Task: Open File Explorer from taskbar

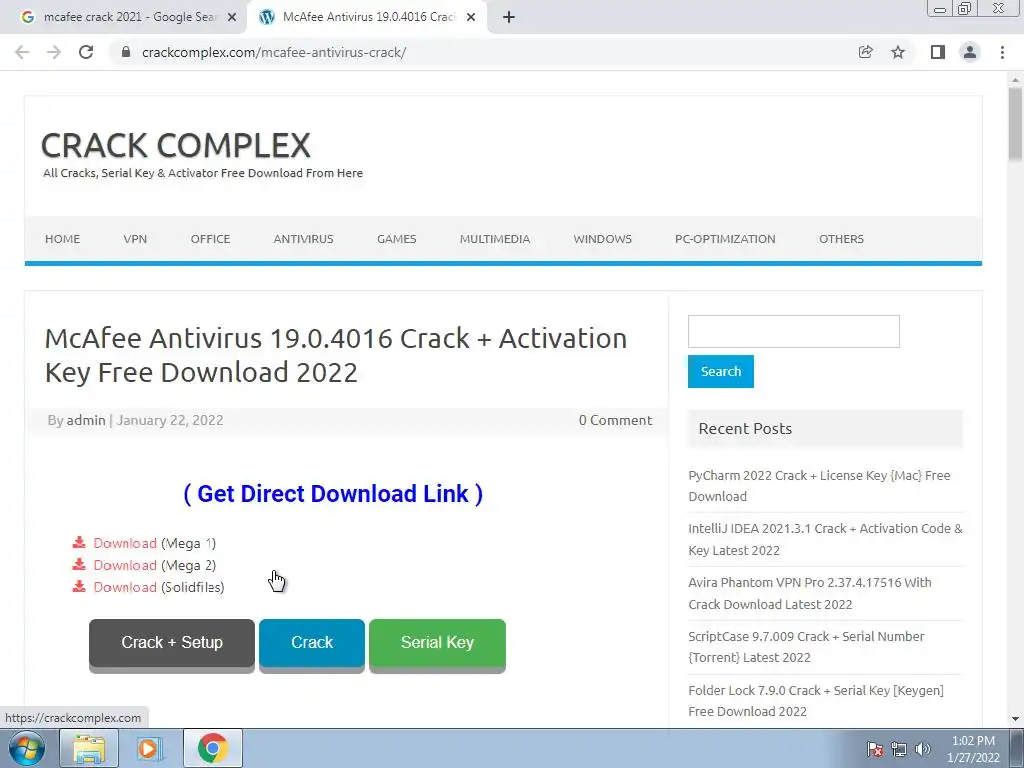Action: coord(89,748)
